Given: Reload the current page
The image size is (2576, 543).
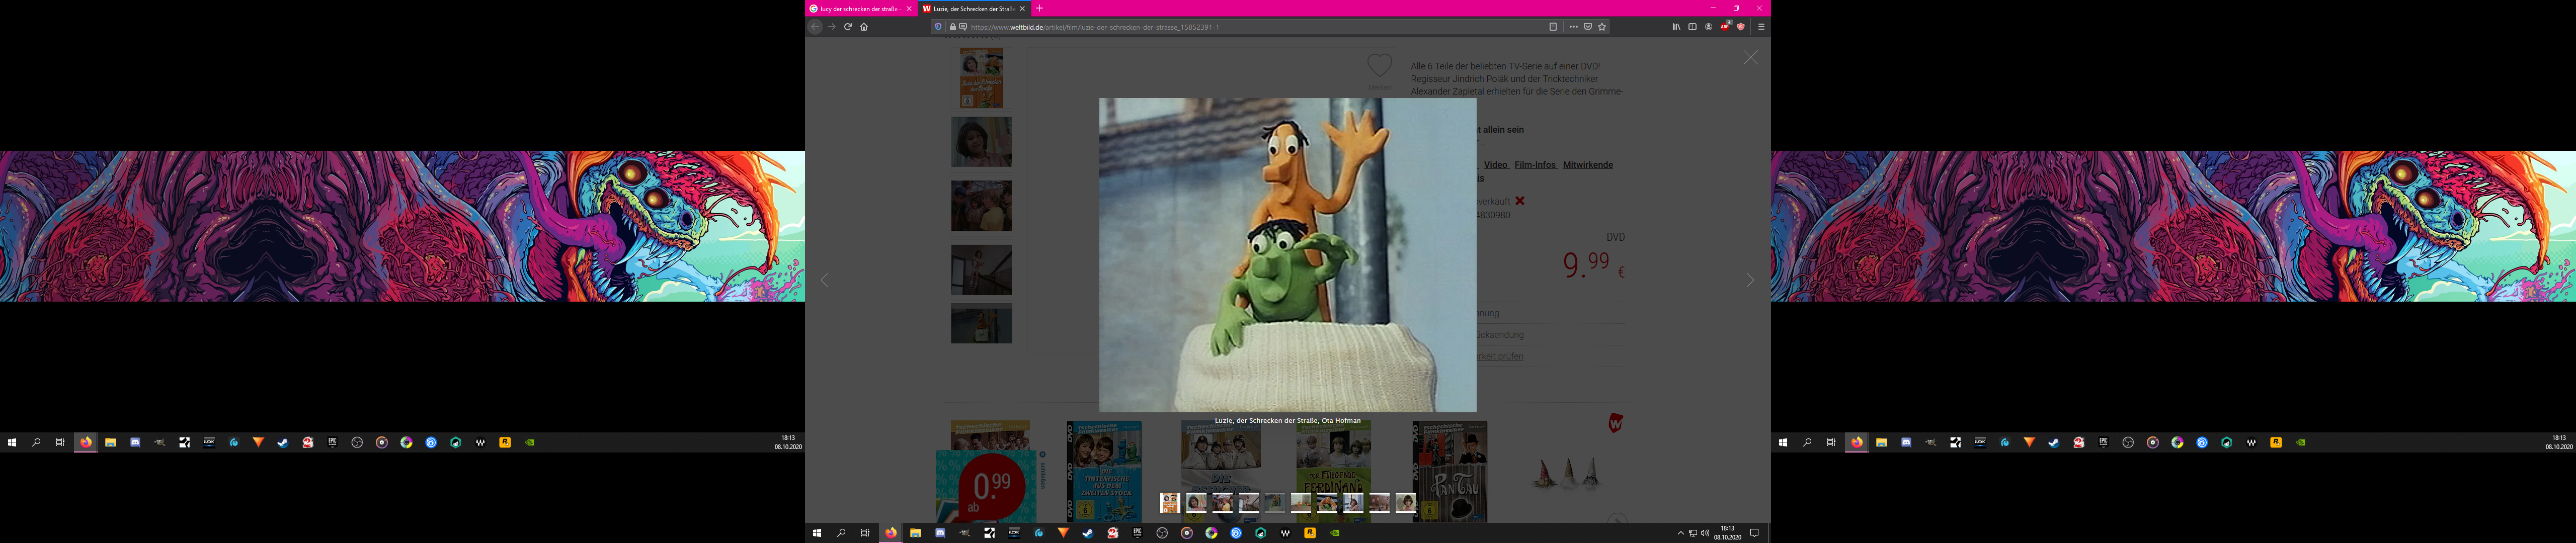Looking at the screenshot, I should (x=847, y=27).
